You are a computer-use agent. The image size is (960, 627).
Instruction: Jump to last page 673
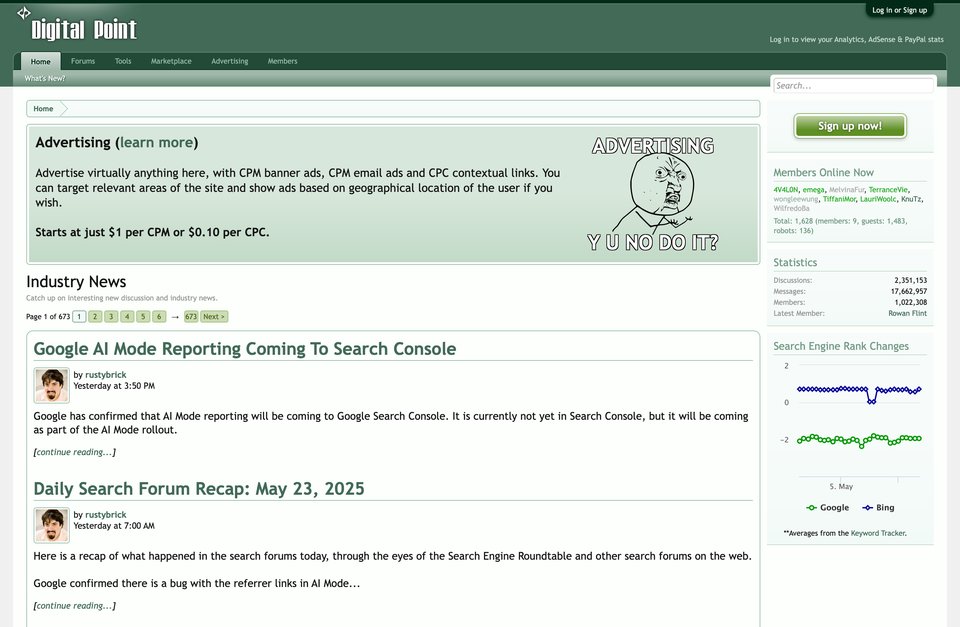coord(191,317)
